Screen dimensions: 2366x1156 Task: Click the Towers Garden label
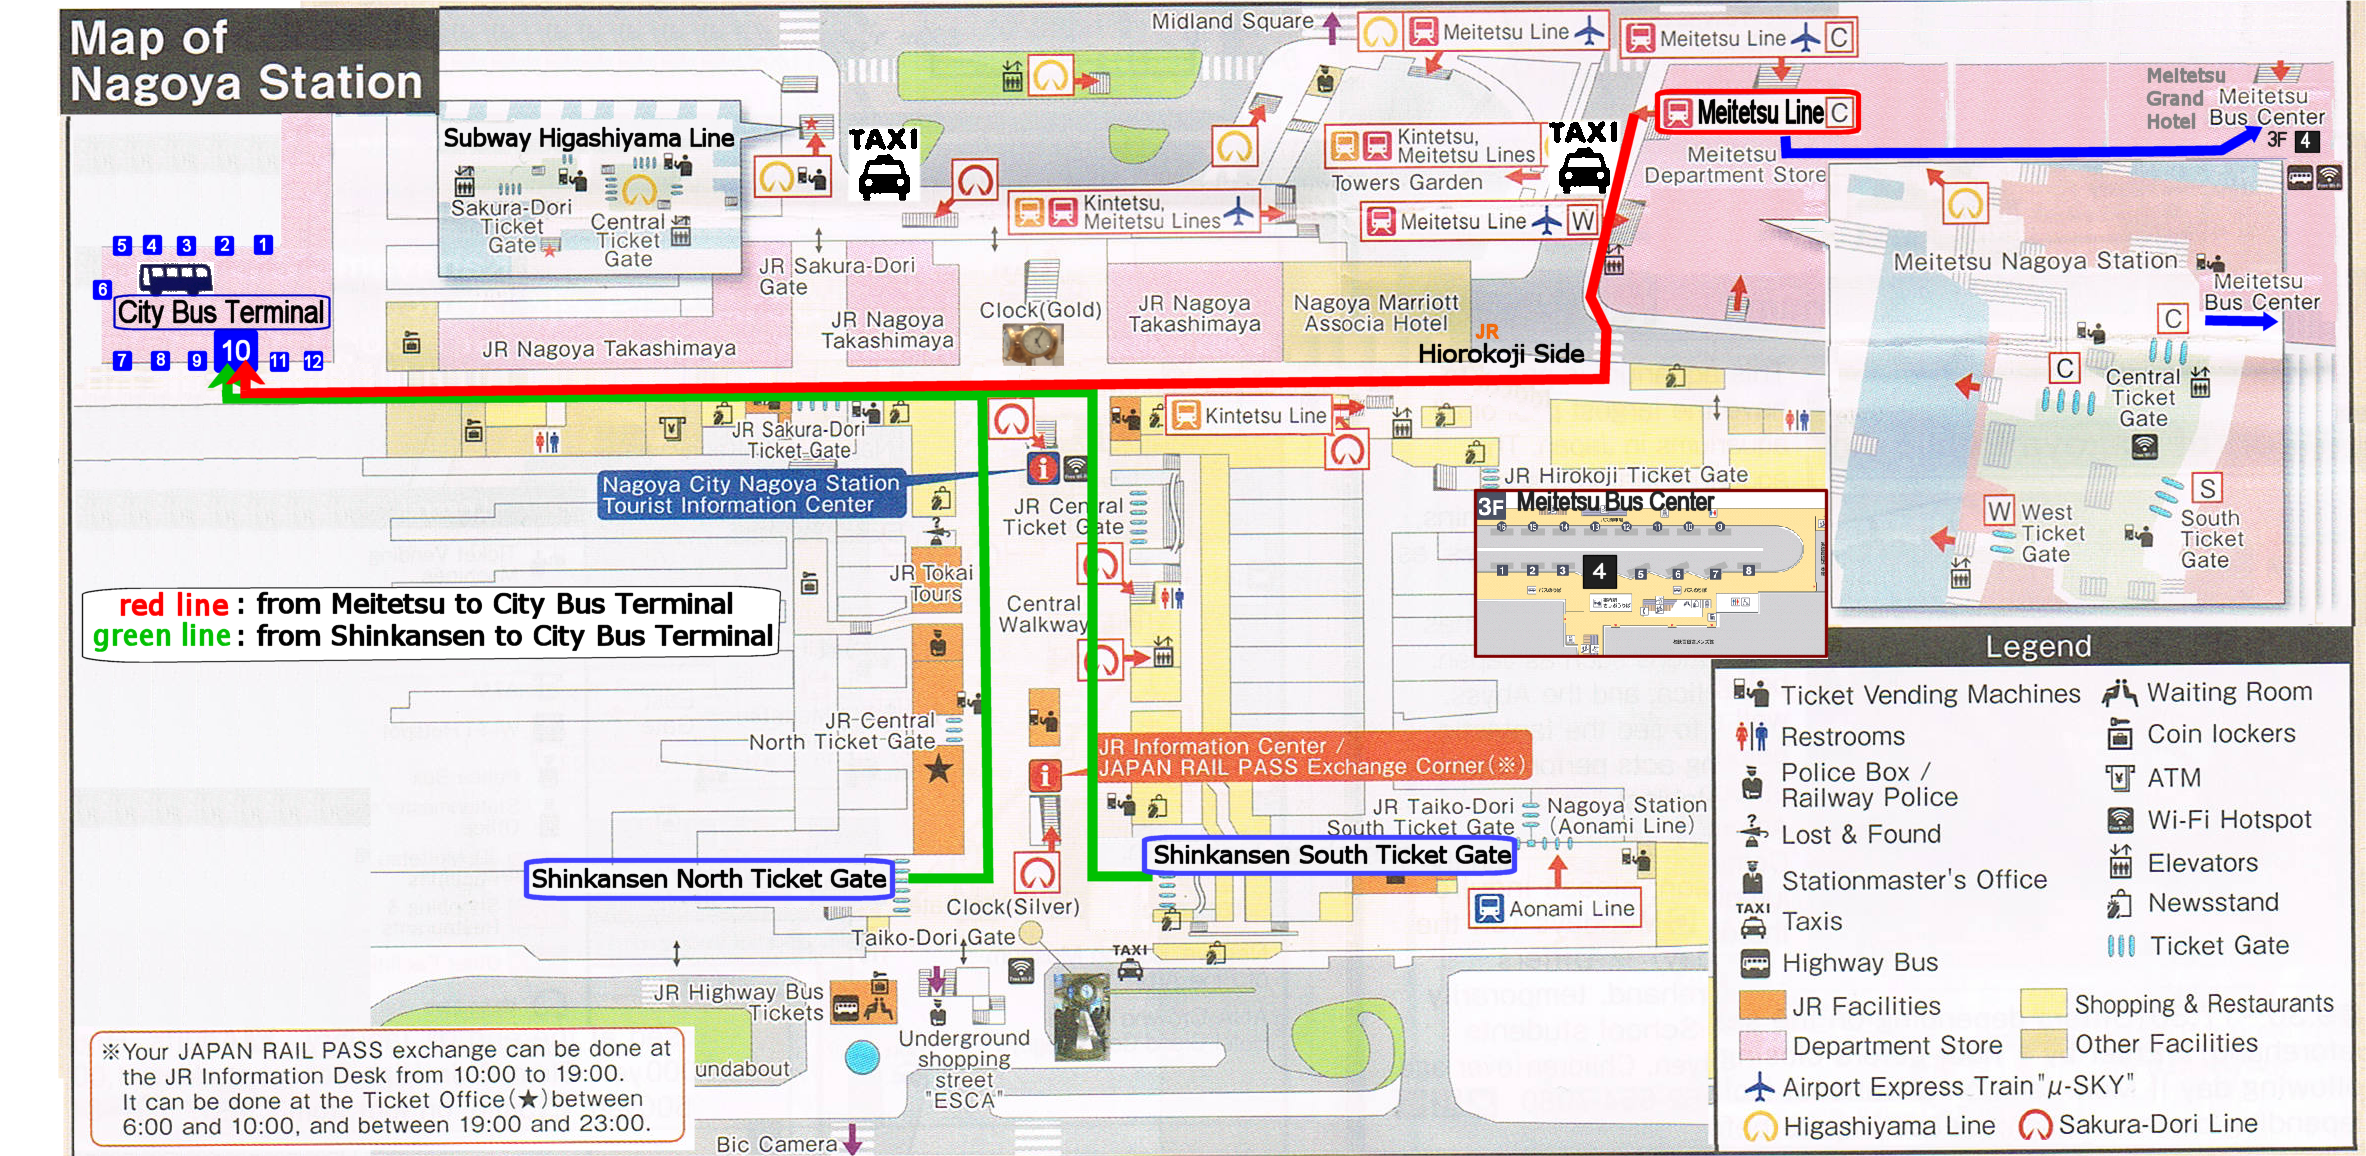(x=1407, y=183)
